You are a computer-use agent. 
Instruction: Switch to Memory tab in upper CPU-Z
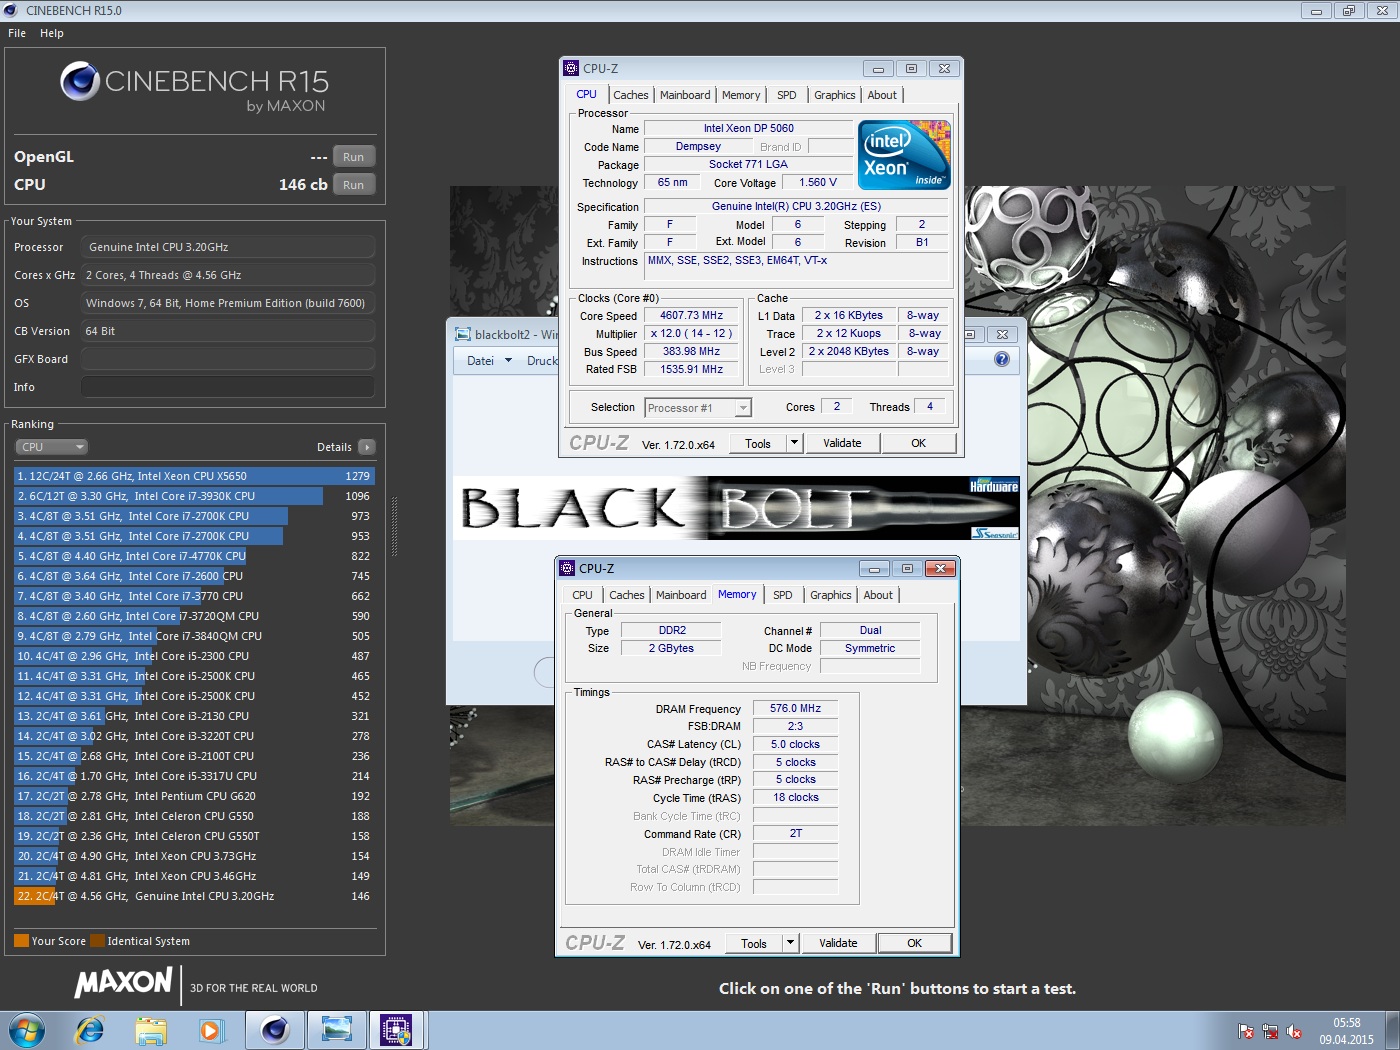[741, 95]
